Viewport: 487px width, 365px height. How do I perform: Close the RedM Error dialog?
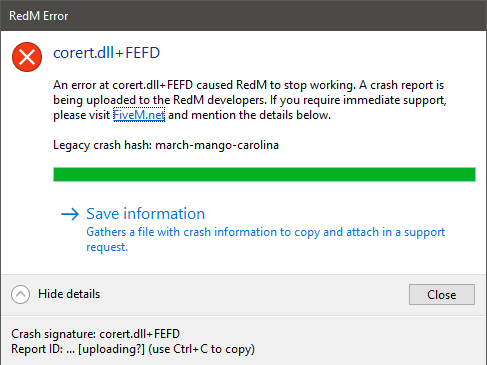pyautogui.click(x=442, y=295)
